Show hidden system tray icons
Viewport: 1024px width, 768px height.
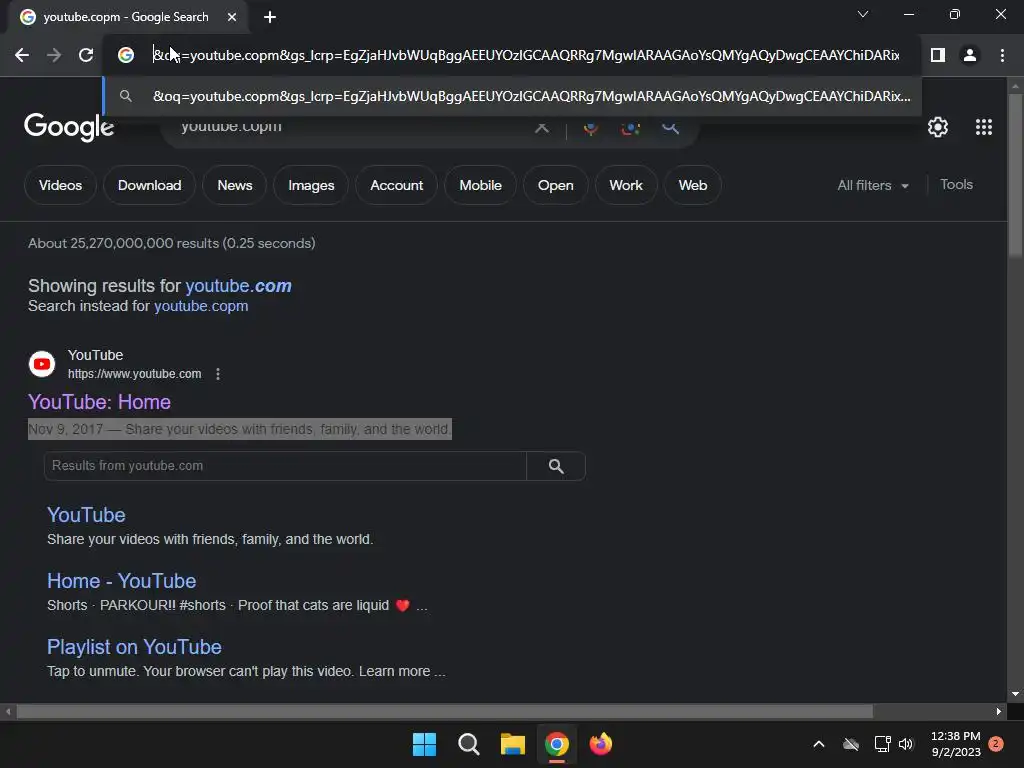[818, 744]
